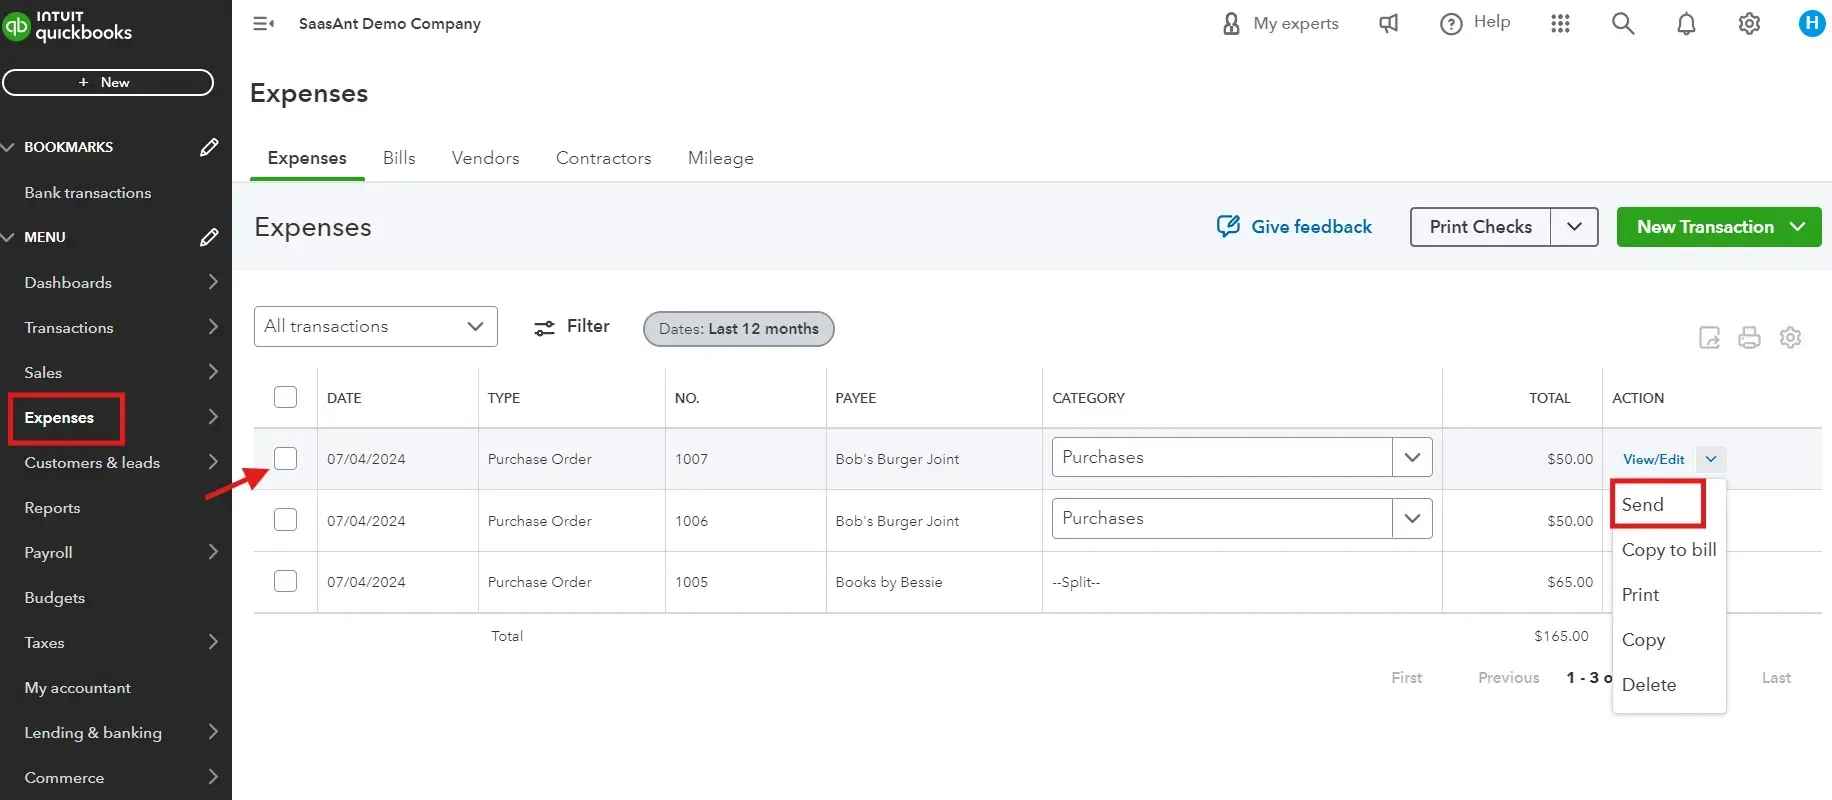Expand the Expenses sidebar chevron

213,417
